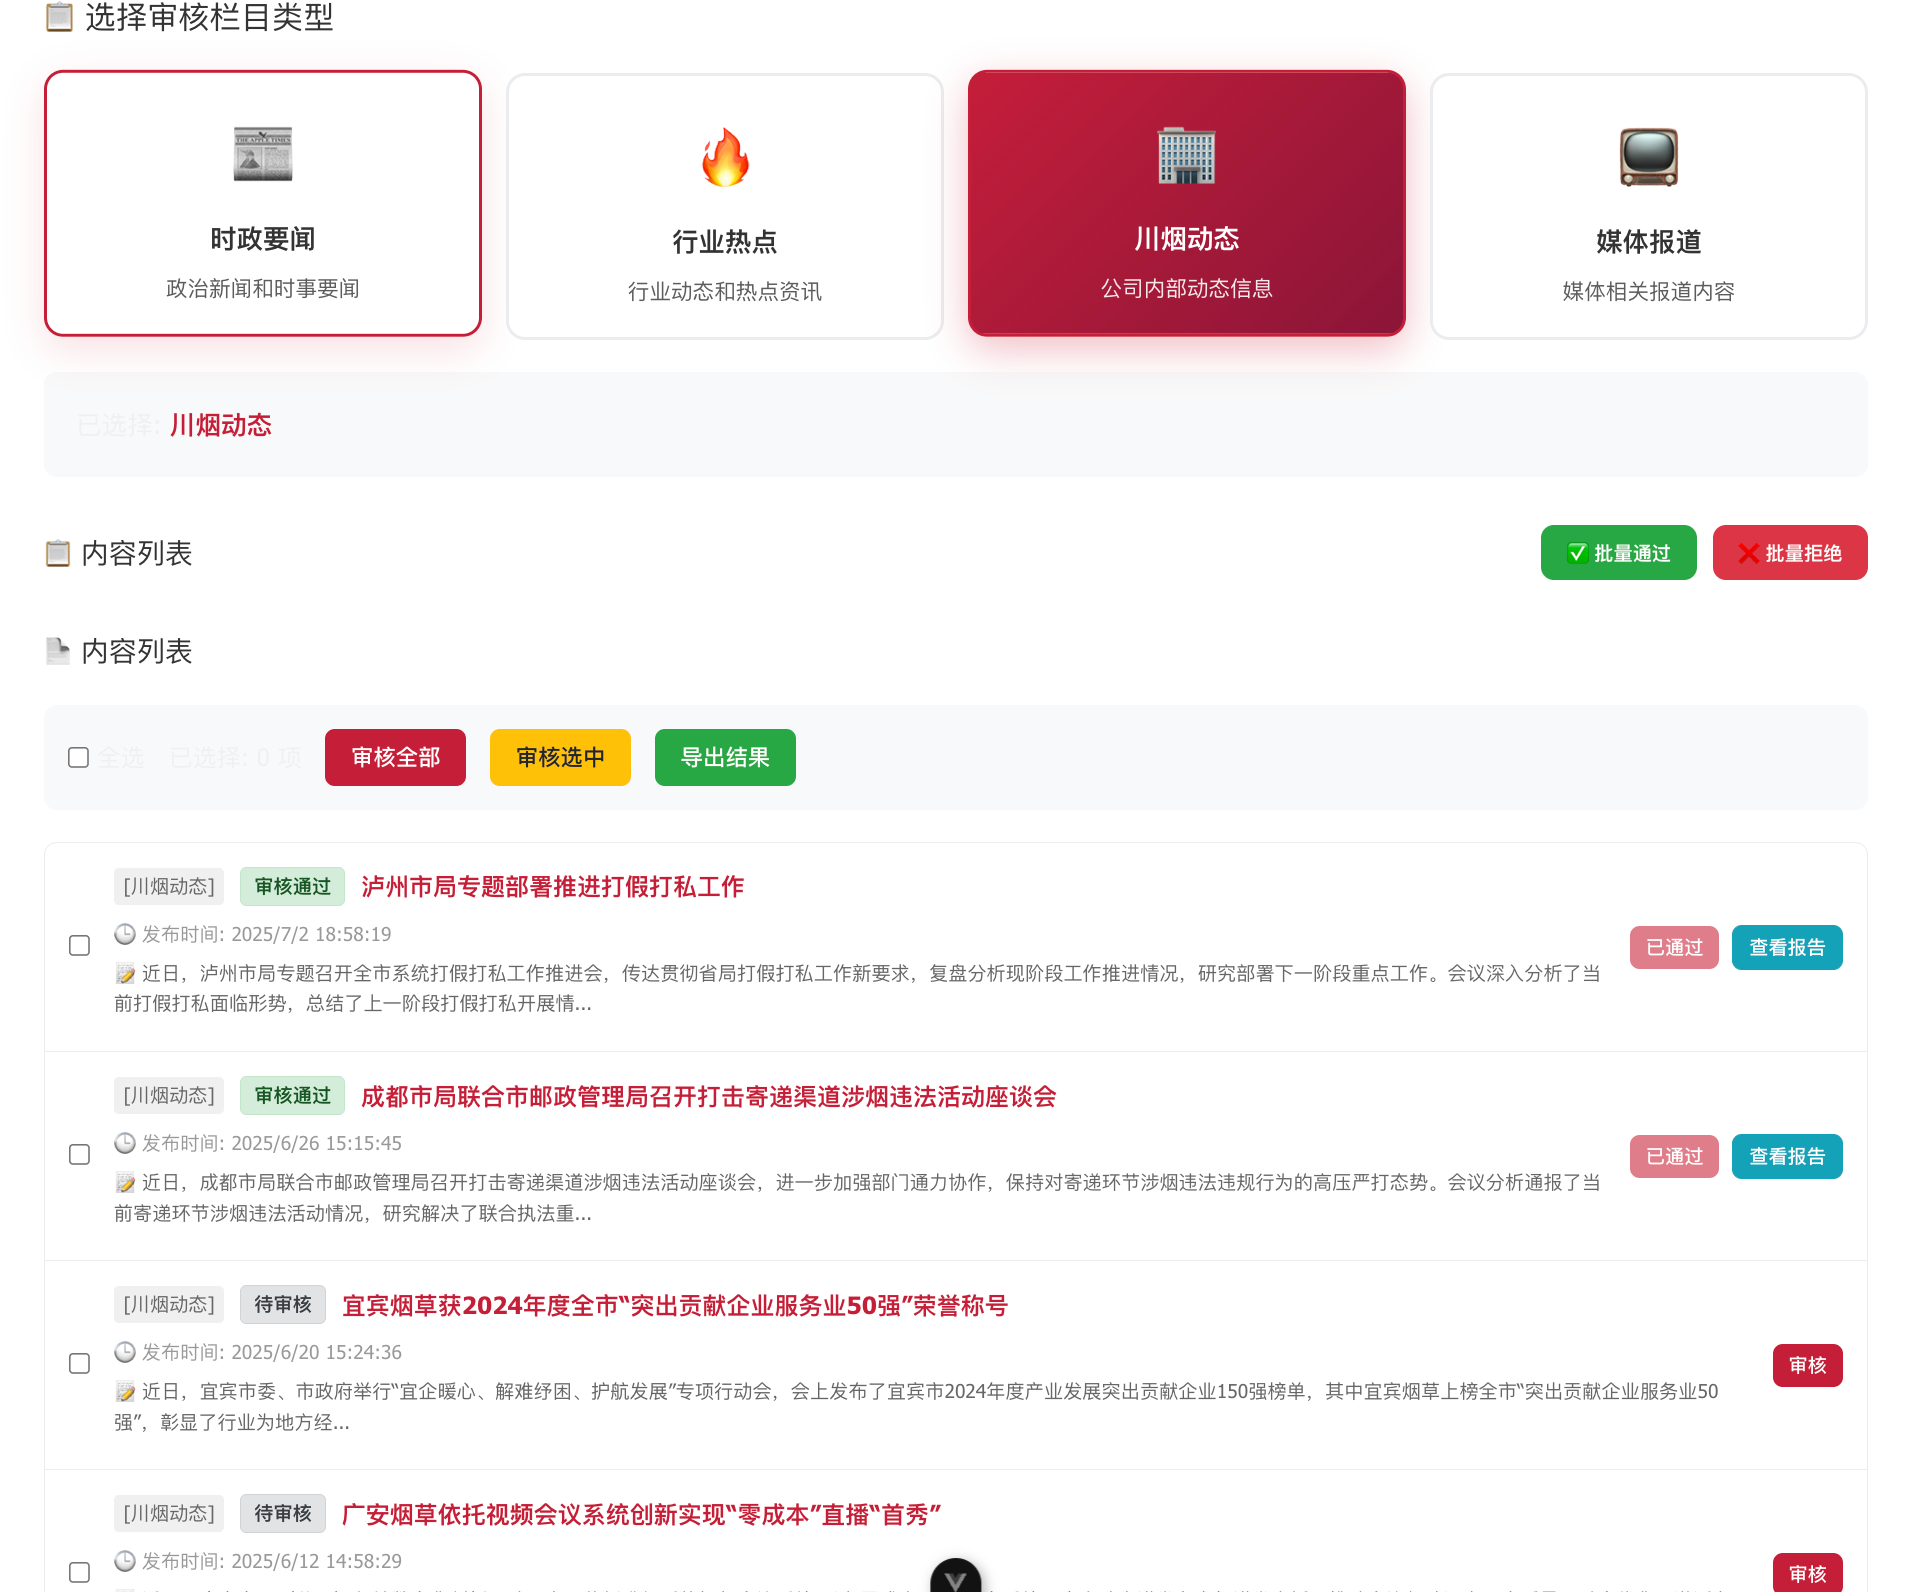Click the 批量通过 green button
This screenshot has width=1906, height=1592.
tap(1618, 553)
